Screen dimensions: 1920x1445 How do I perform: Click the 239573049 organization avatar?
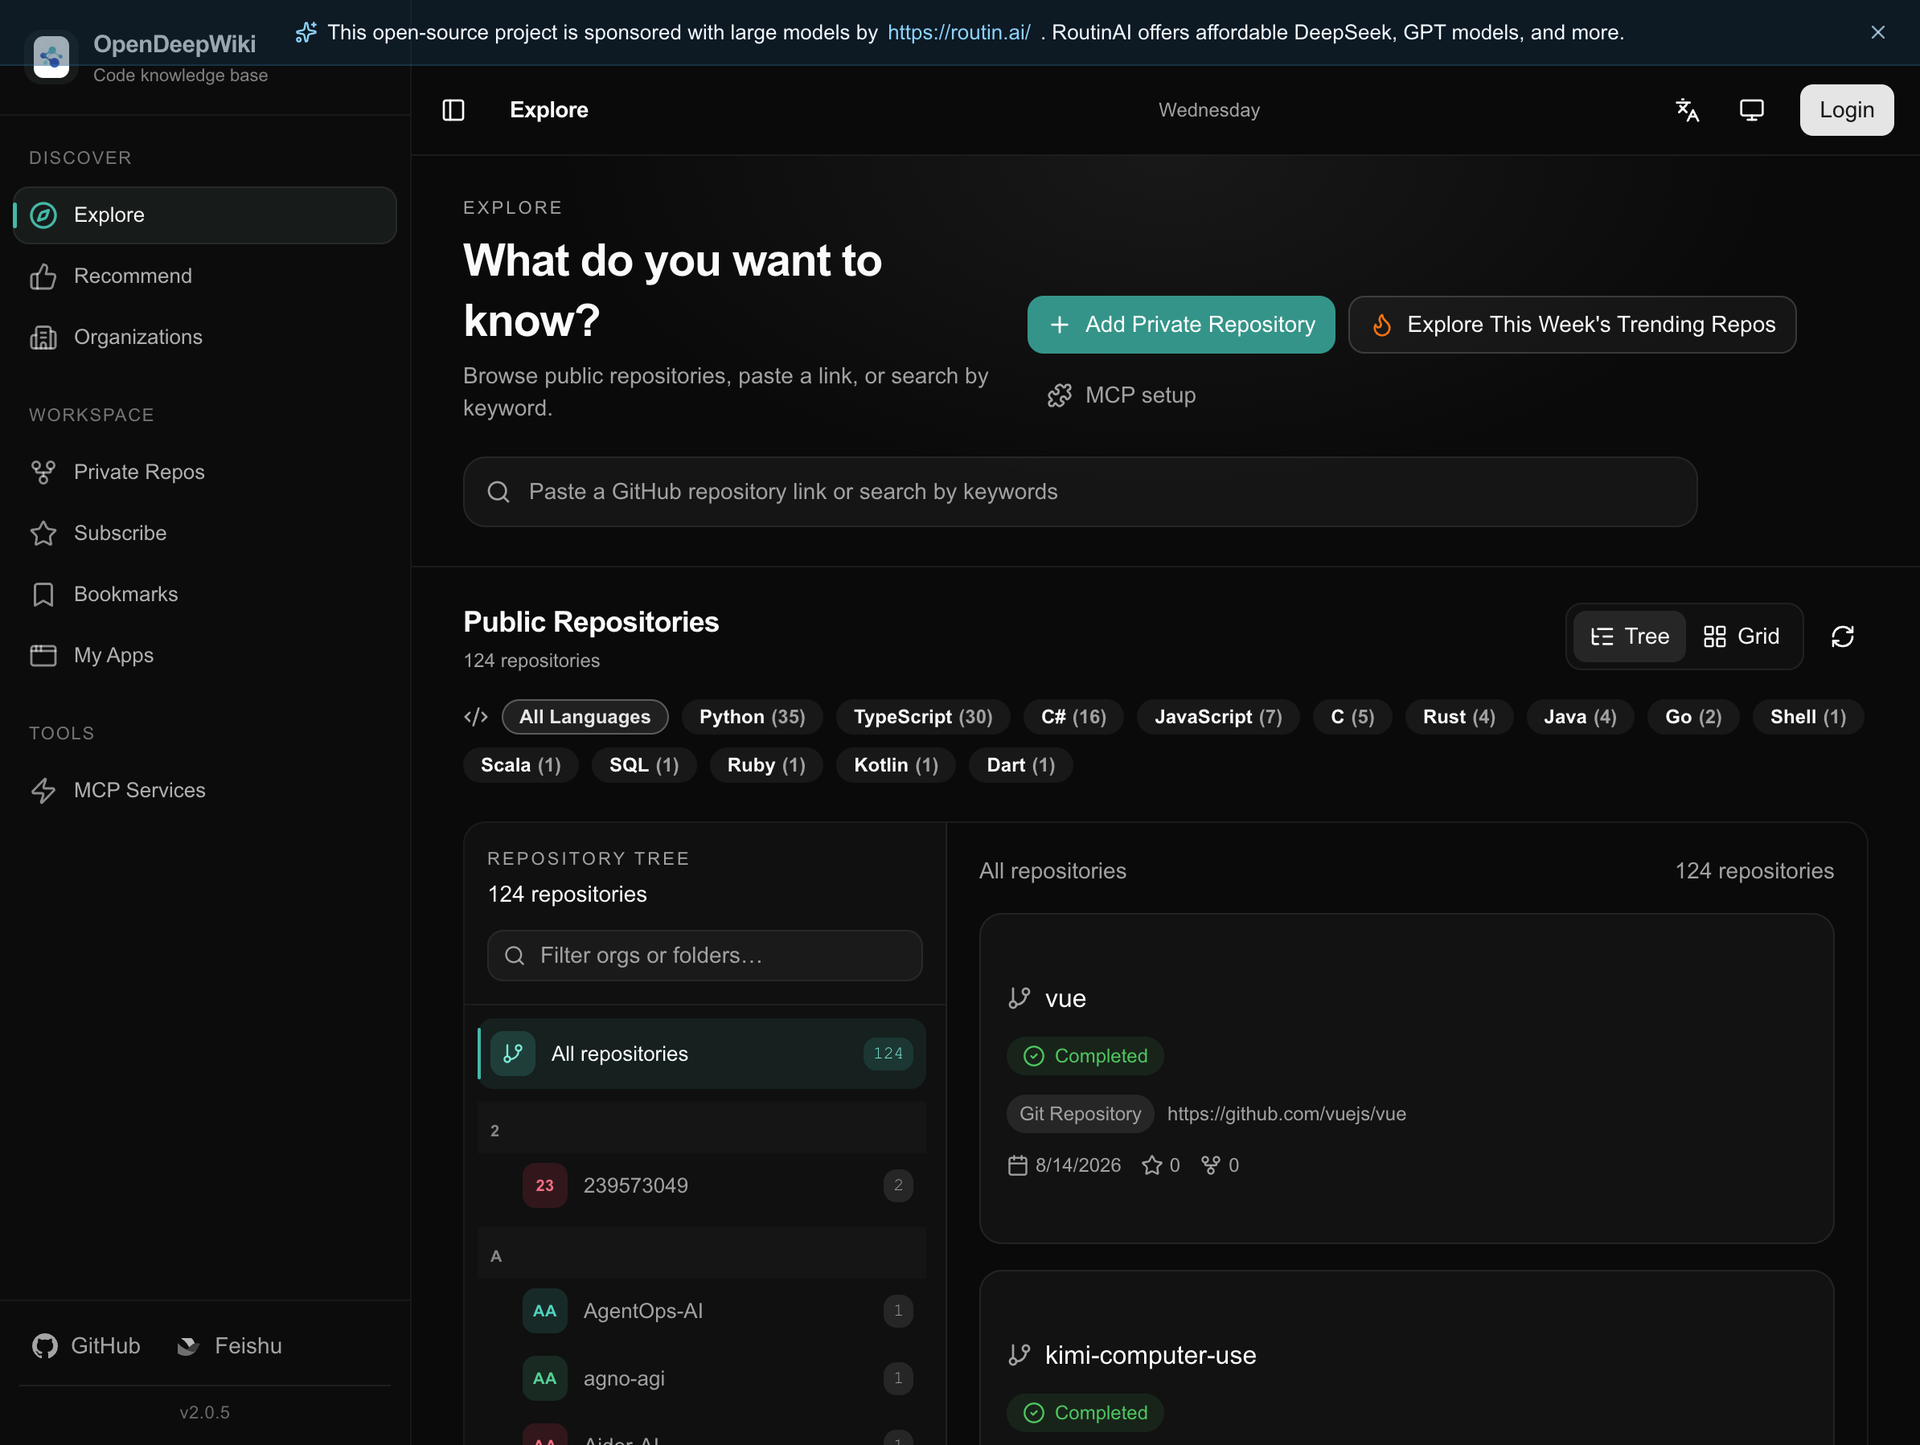(545, 1185)
